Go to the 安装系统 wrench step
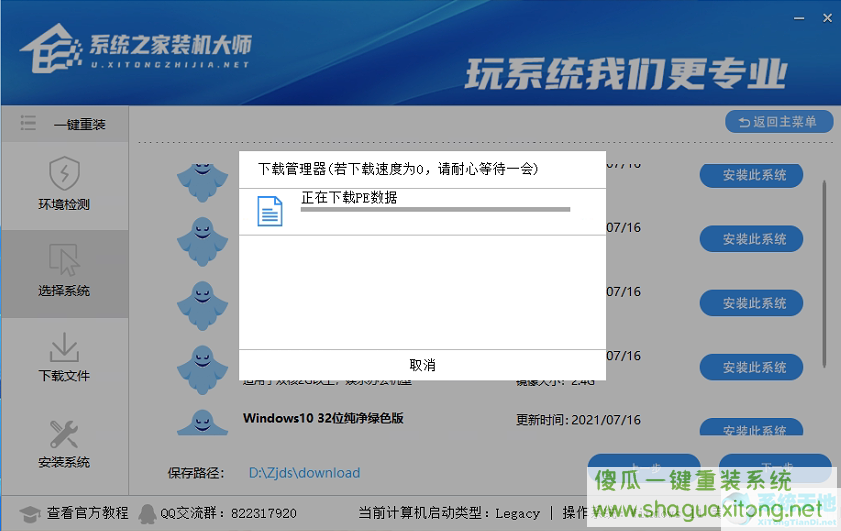The width and height of the screenshot is (841, 531). point(64,444)
